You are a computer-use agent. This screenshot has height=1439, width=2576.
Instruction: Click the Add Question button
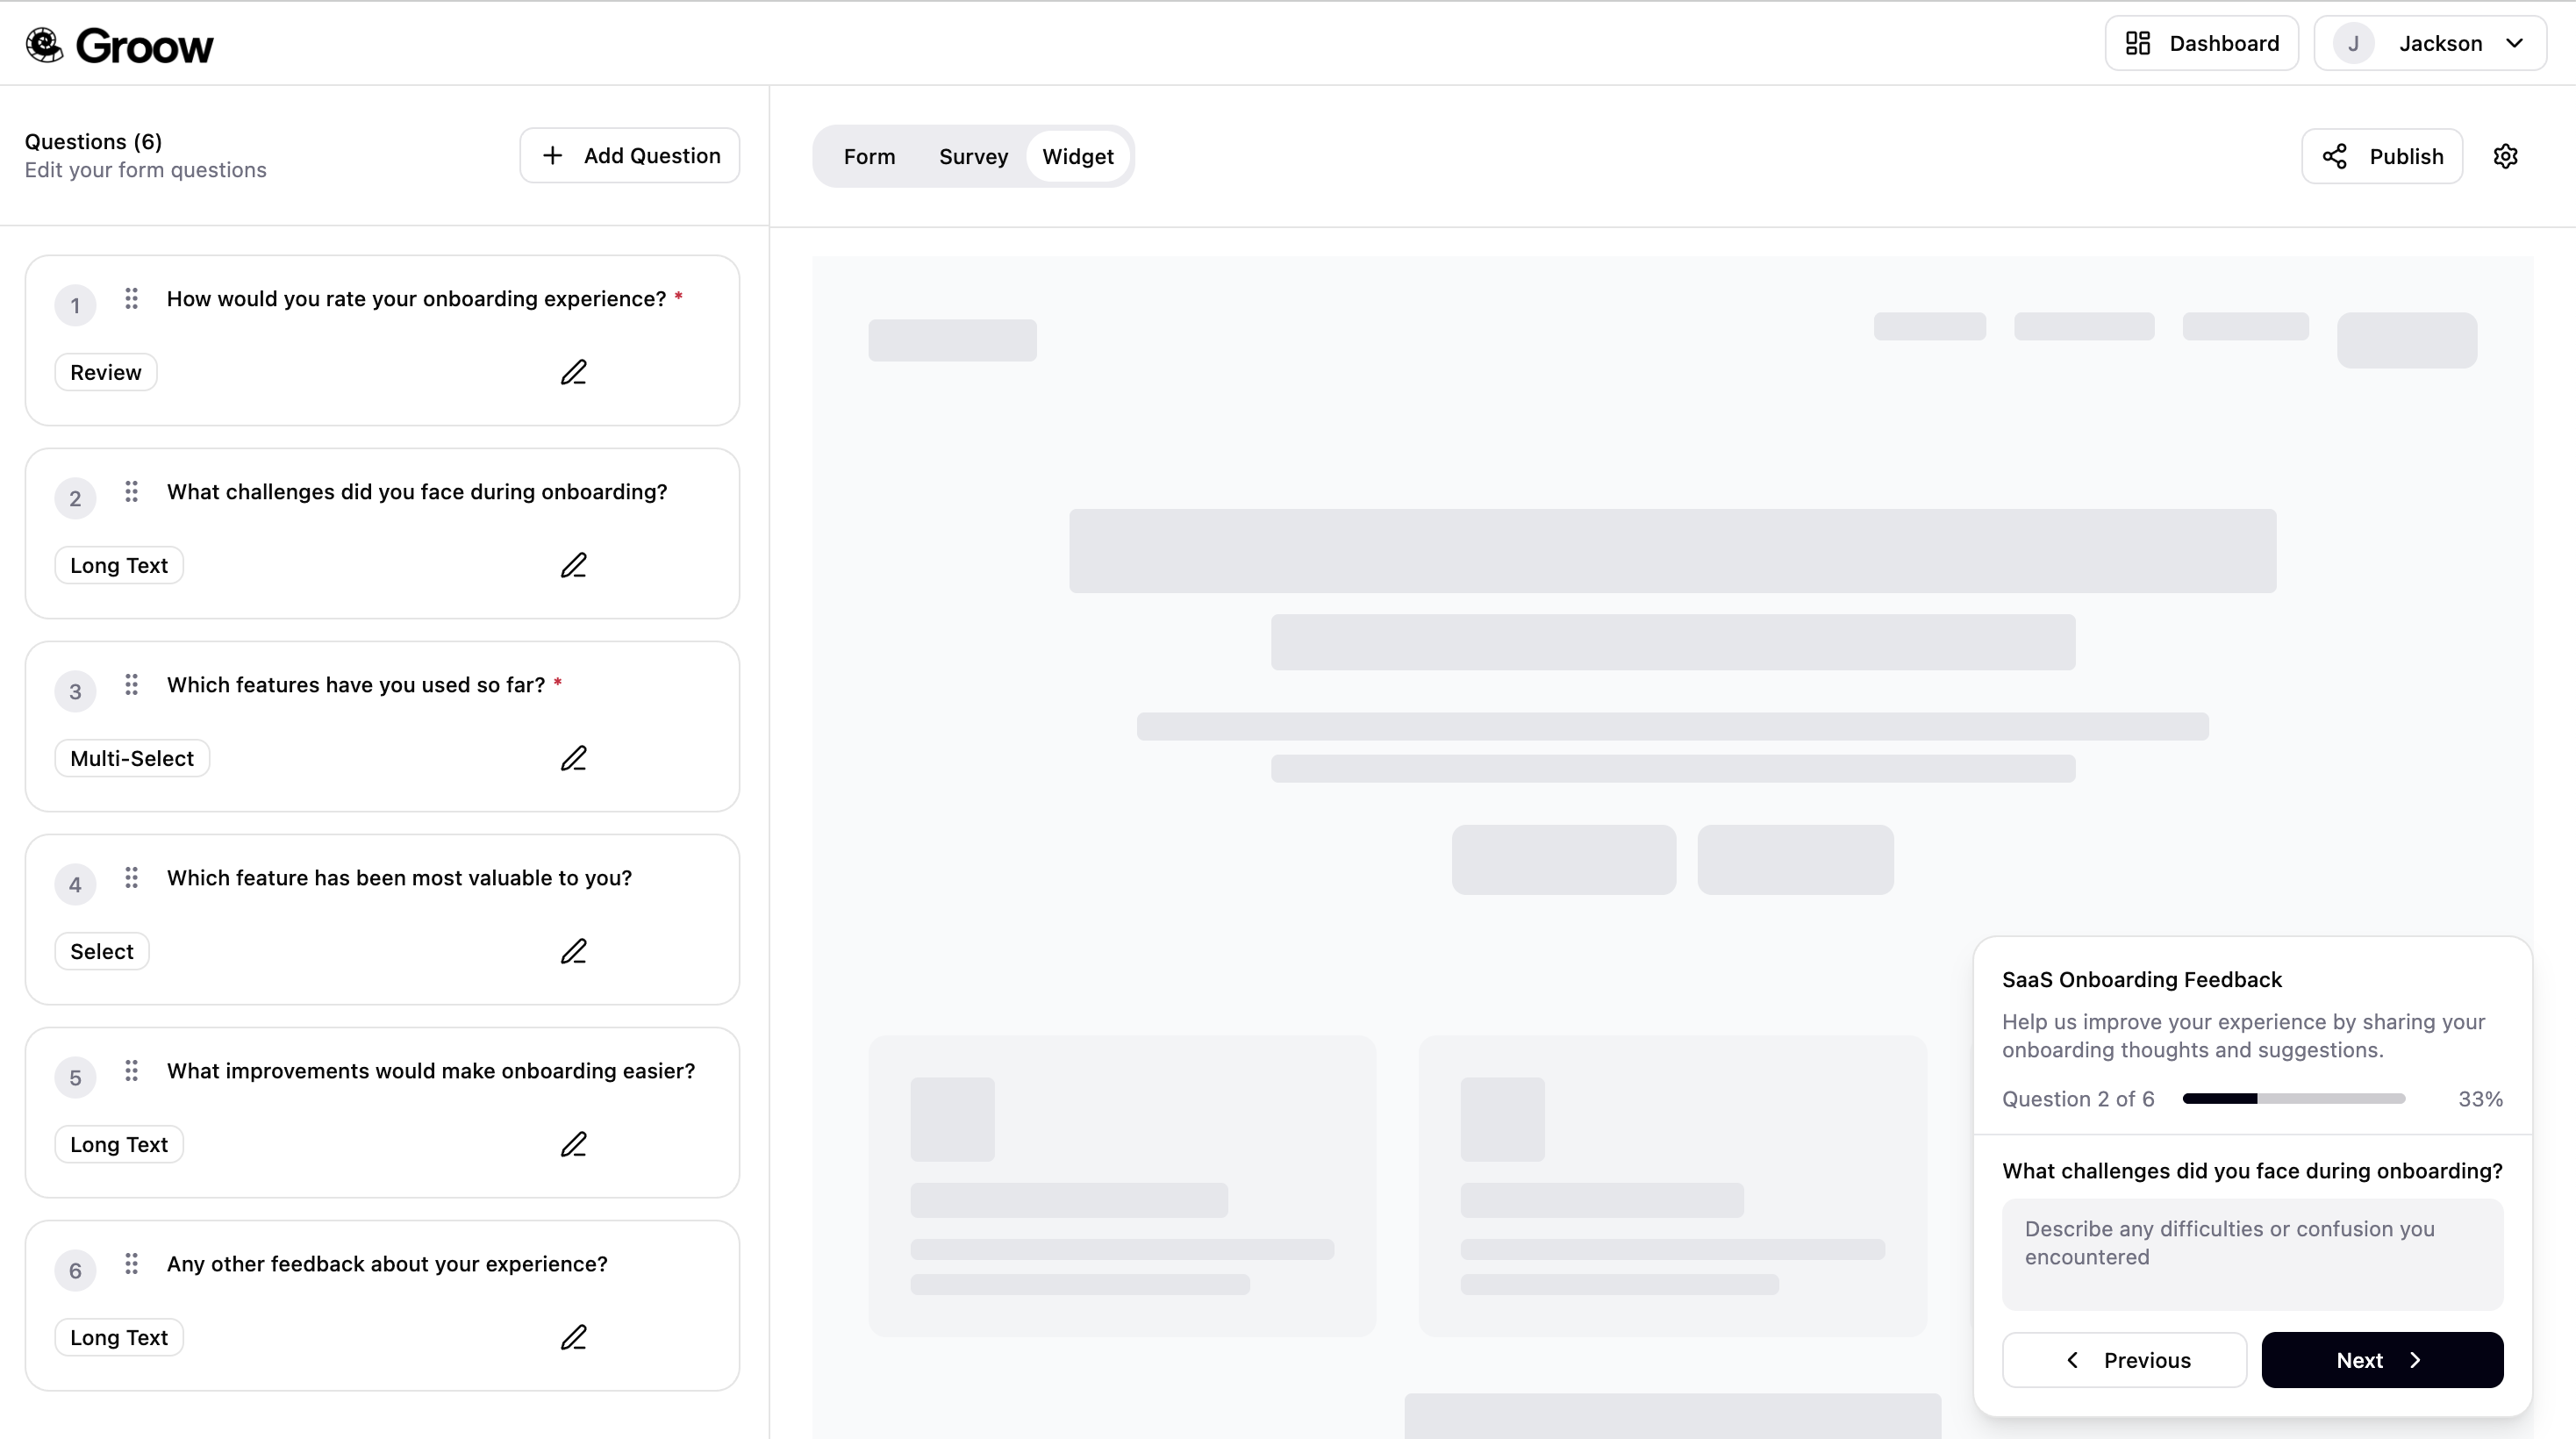(x=629, y=155)
